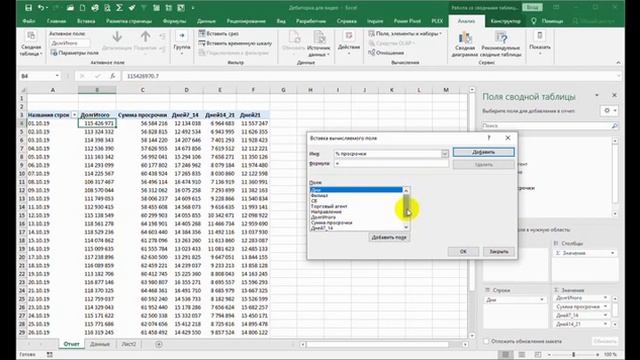Switch to Page Break Preview icon

(x=538, y=354)
